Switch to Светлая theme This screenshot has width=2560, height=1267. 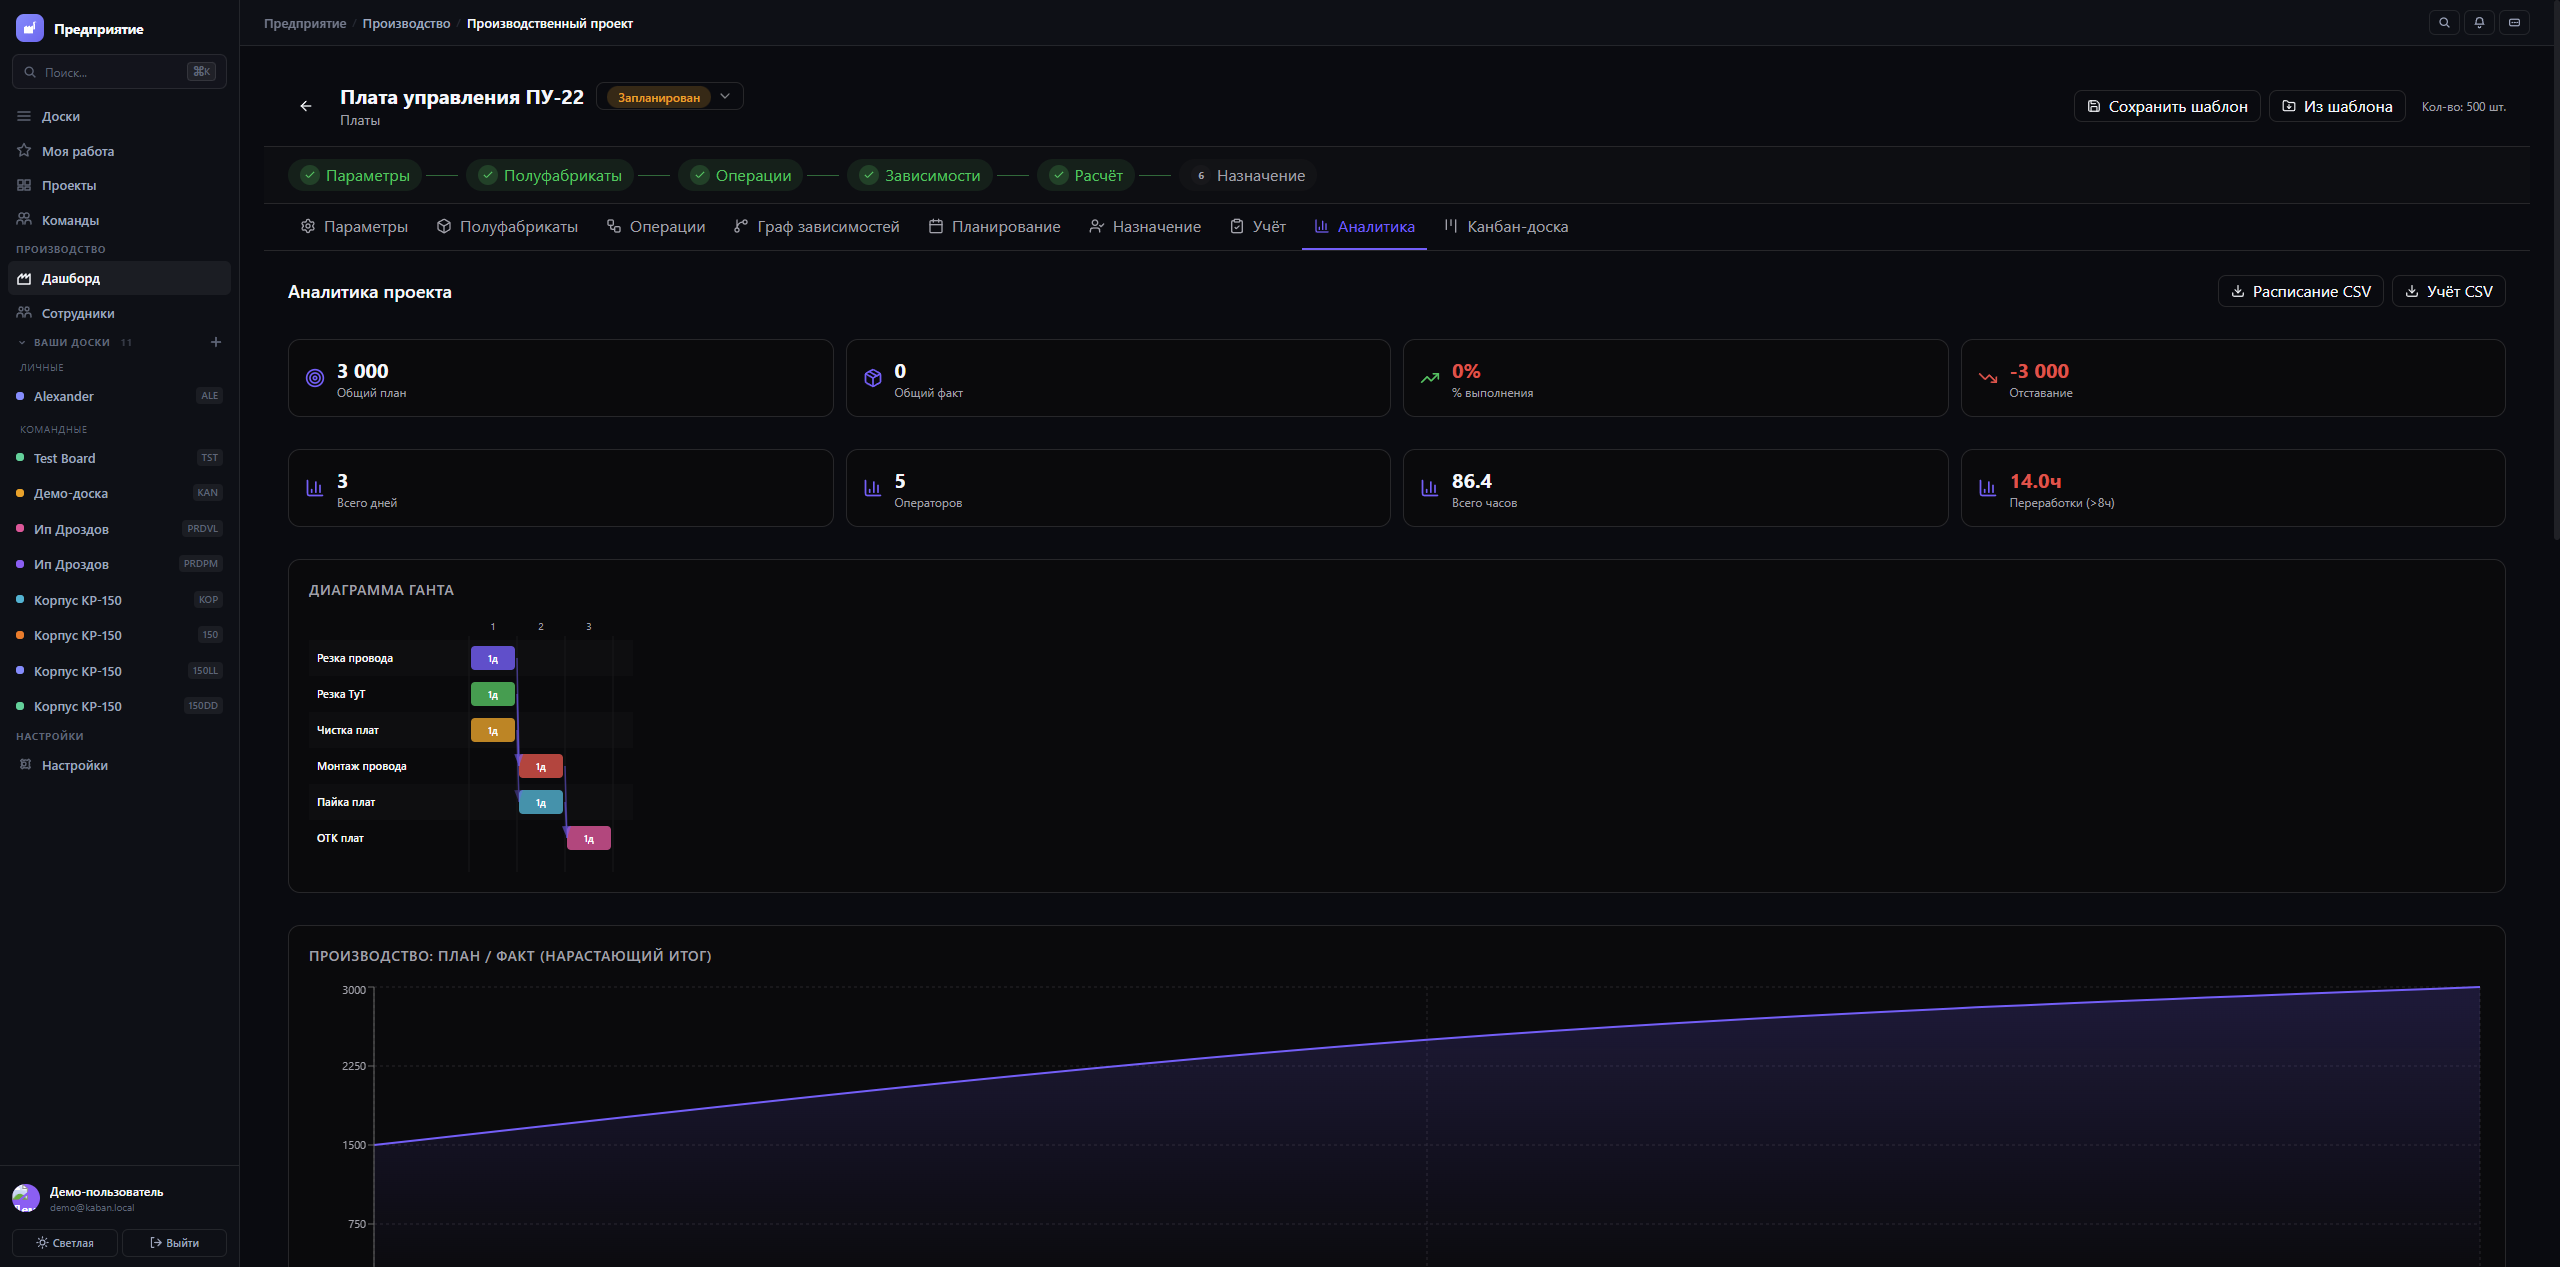coord(65,1243)
